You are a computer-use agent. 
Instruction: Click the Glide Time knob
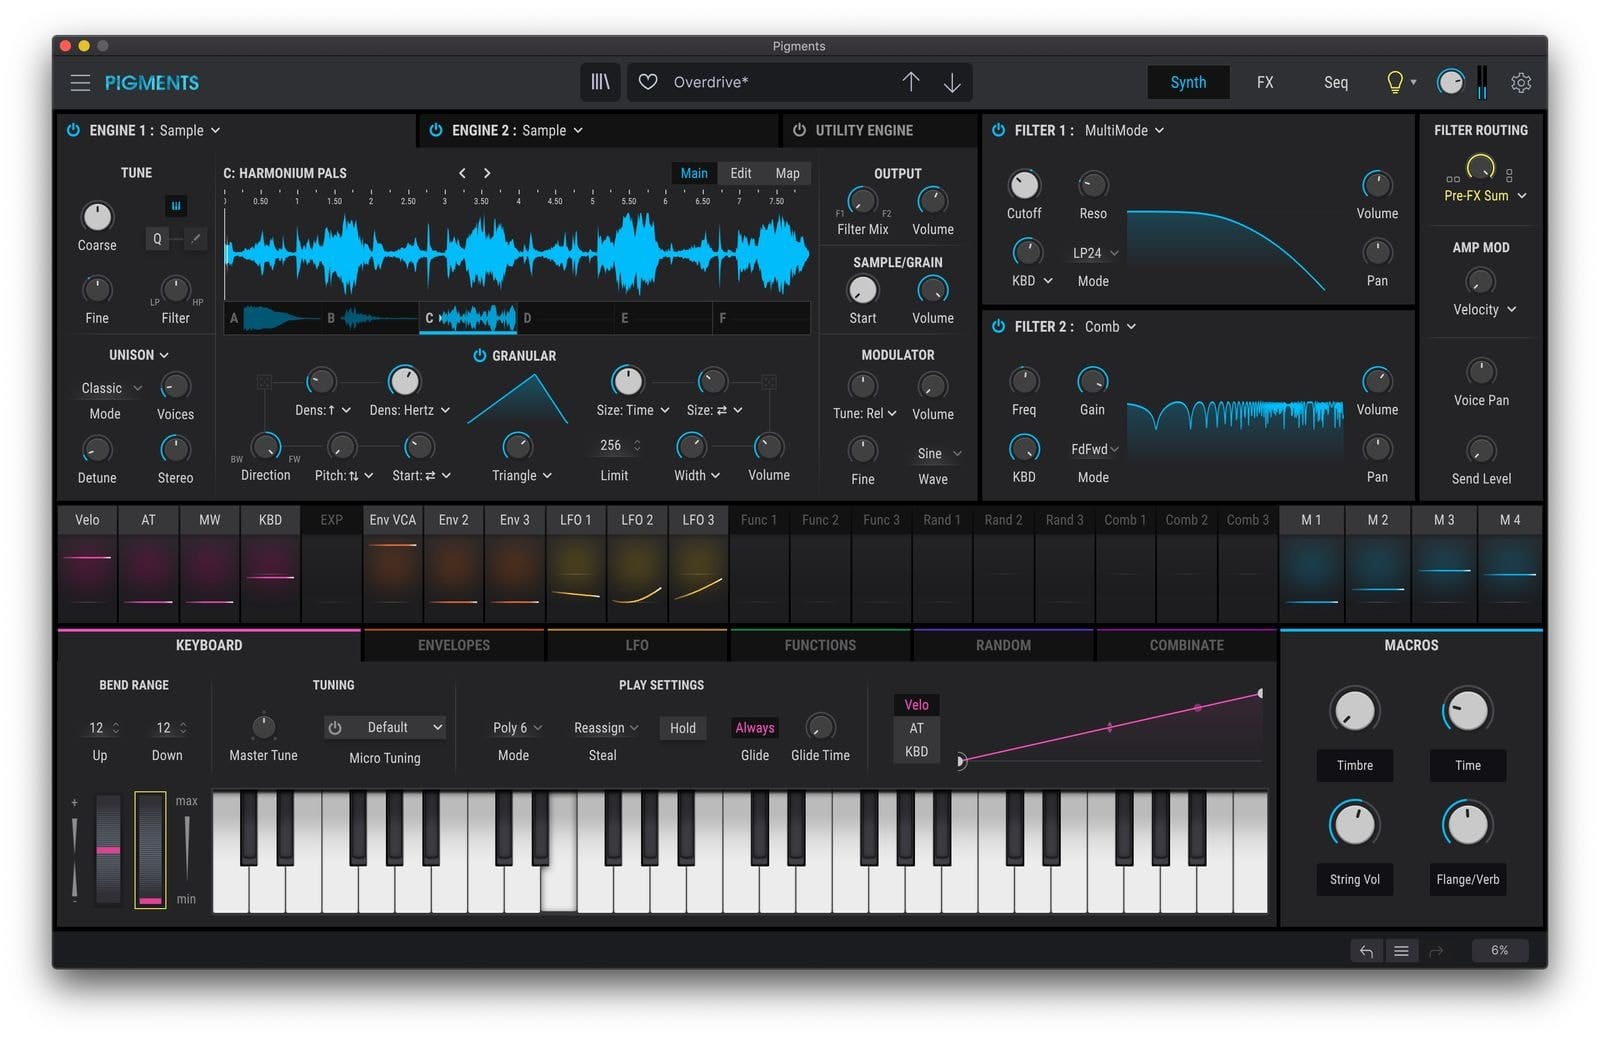point(820,727)
